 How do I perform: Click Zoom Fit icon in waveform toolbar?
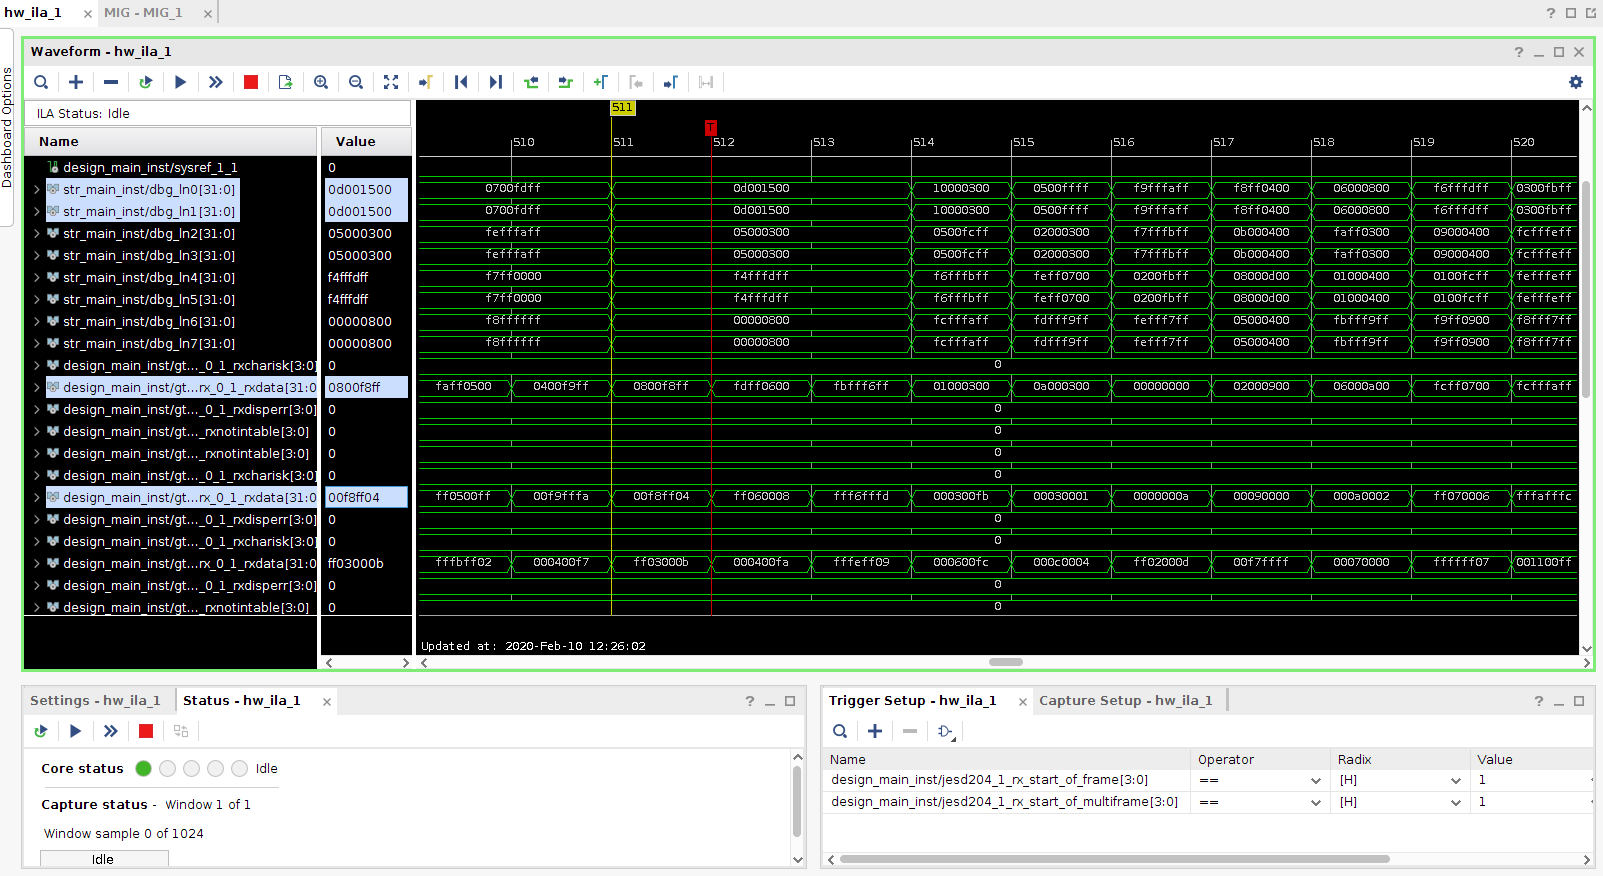click(391, 82)
